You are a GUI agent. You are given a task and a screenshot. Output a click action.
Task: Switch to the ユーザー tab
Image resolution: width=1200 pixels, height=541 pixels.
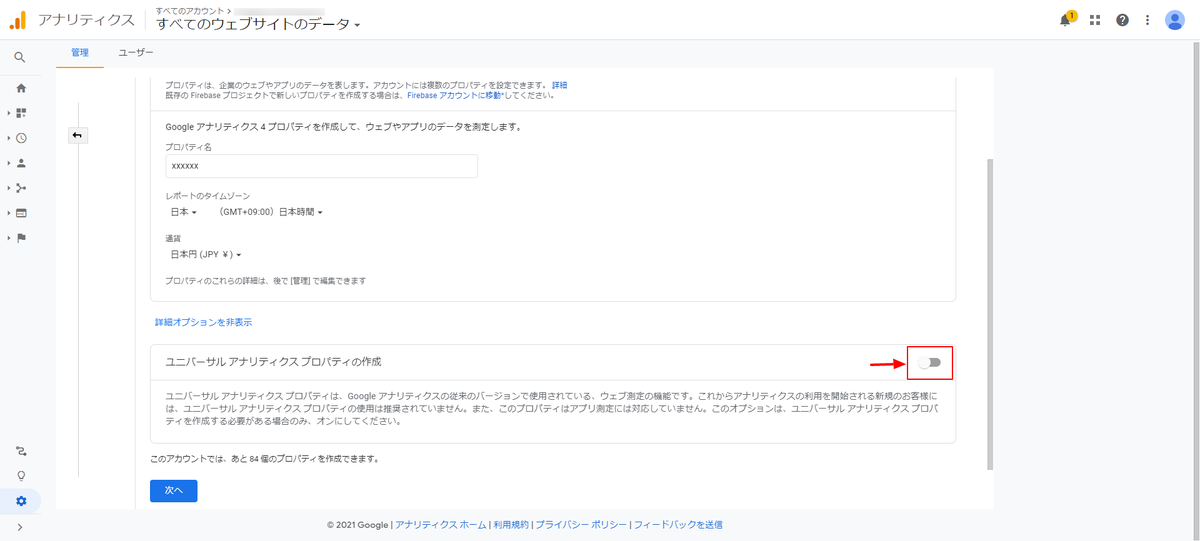[x=136, y=52]
